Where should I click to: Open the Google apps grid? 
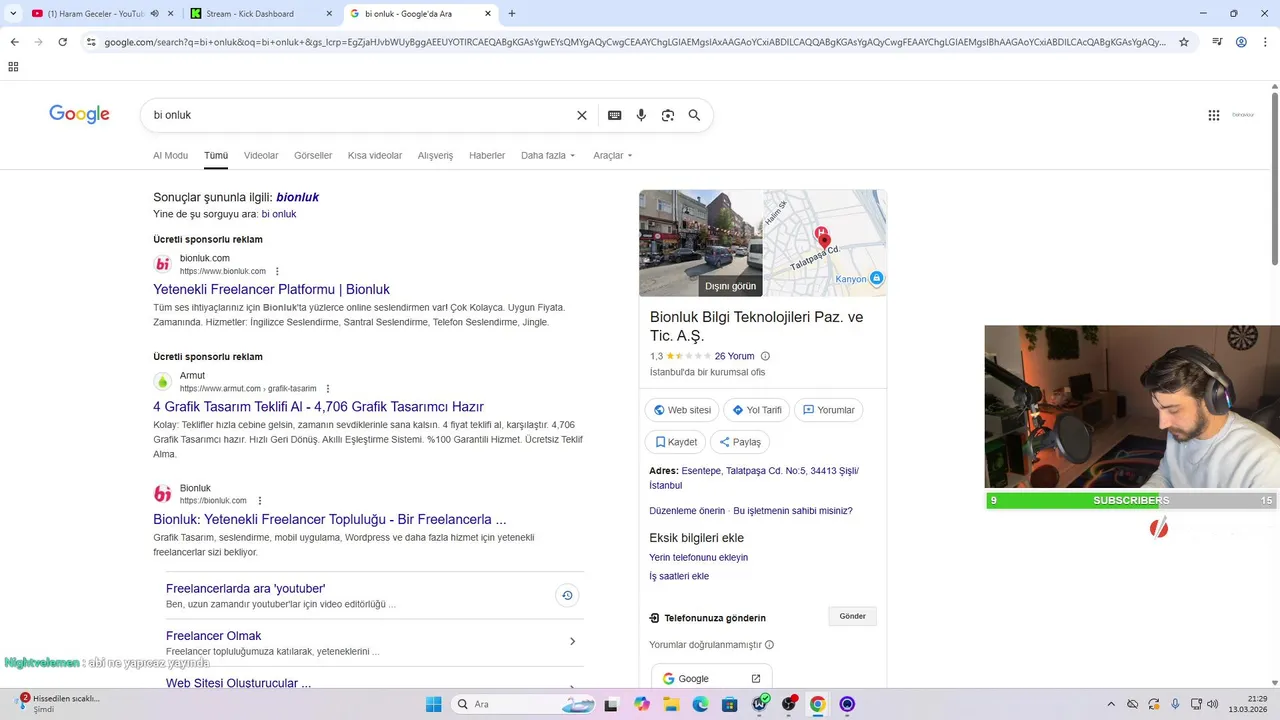coord(1214,115)
